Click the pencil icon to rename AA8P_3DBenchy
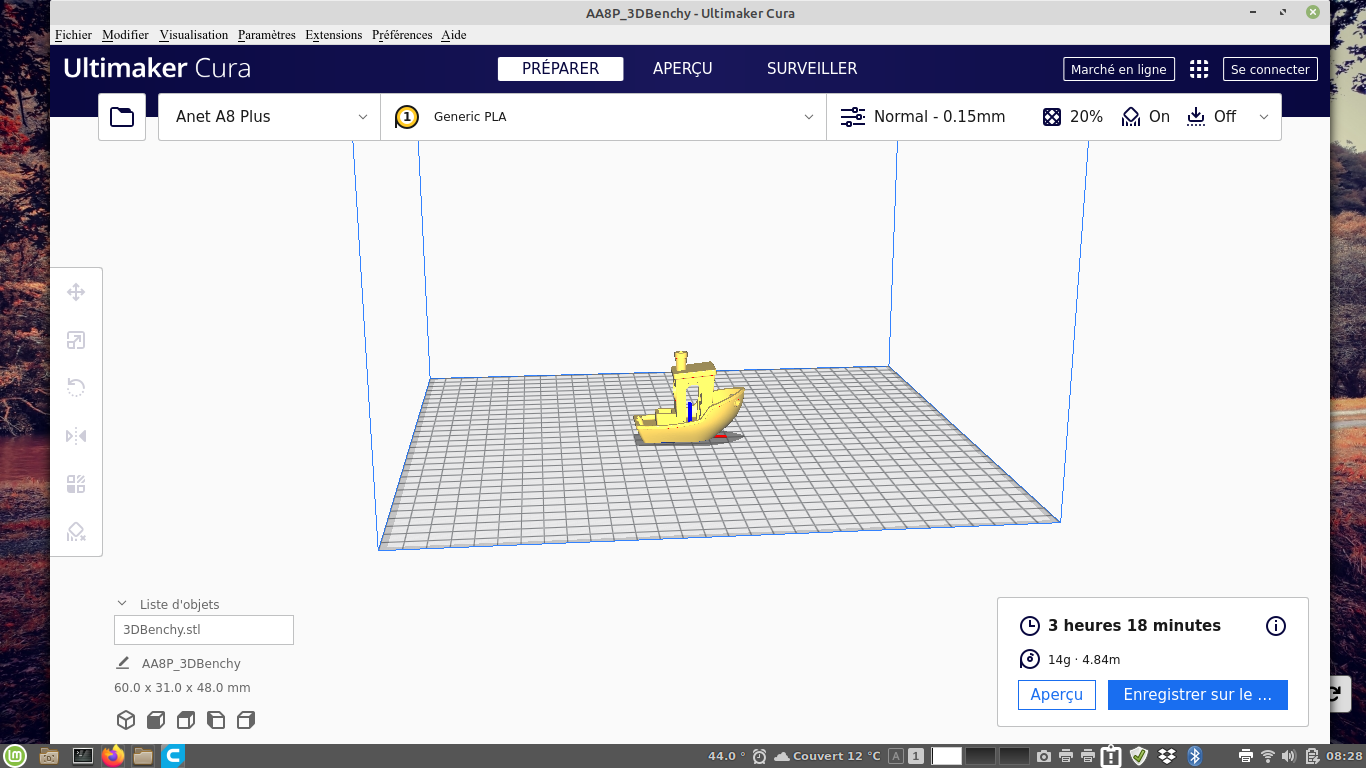 (x=123, y=663)
